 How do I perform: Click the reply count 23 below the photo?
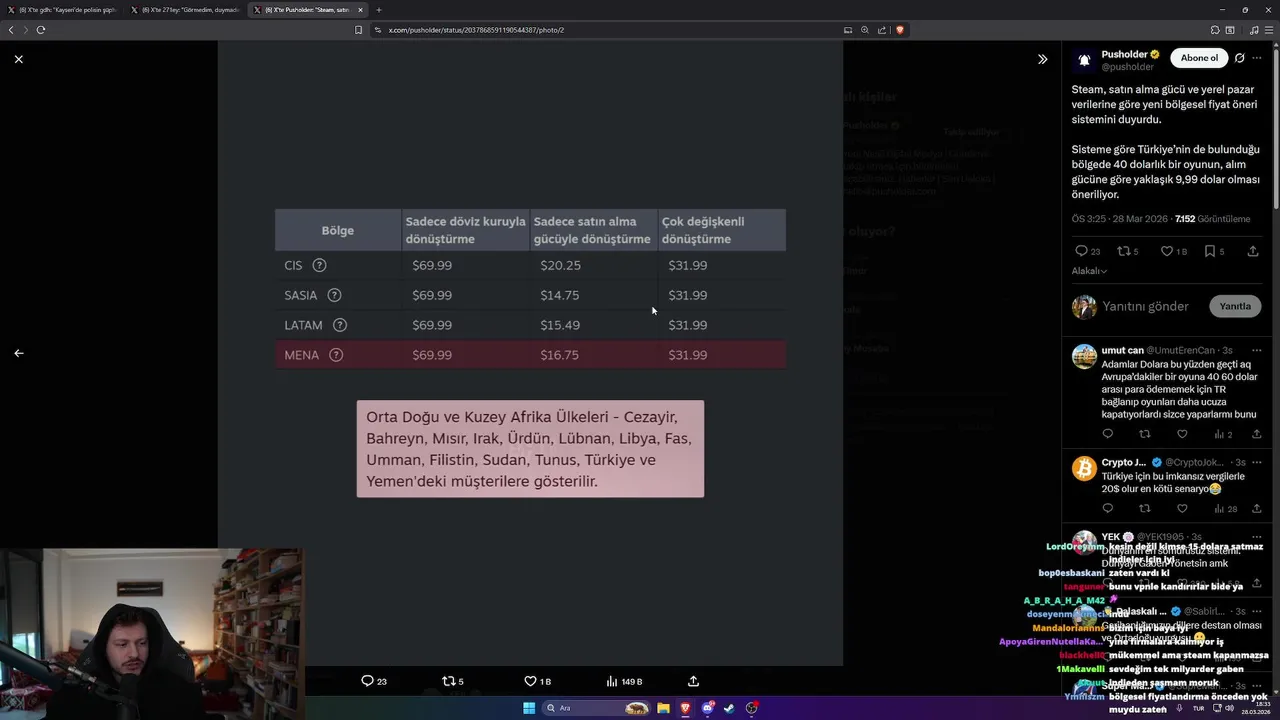374,681
